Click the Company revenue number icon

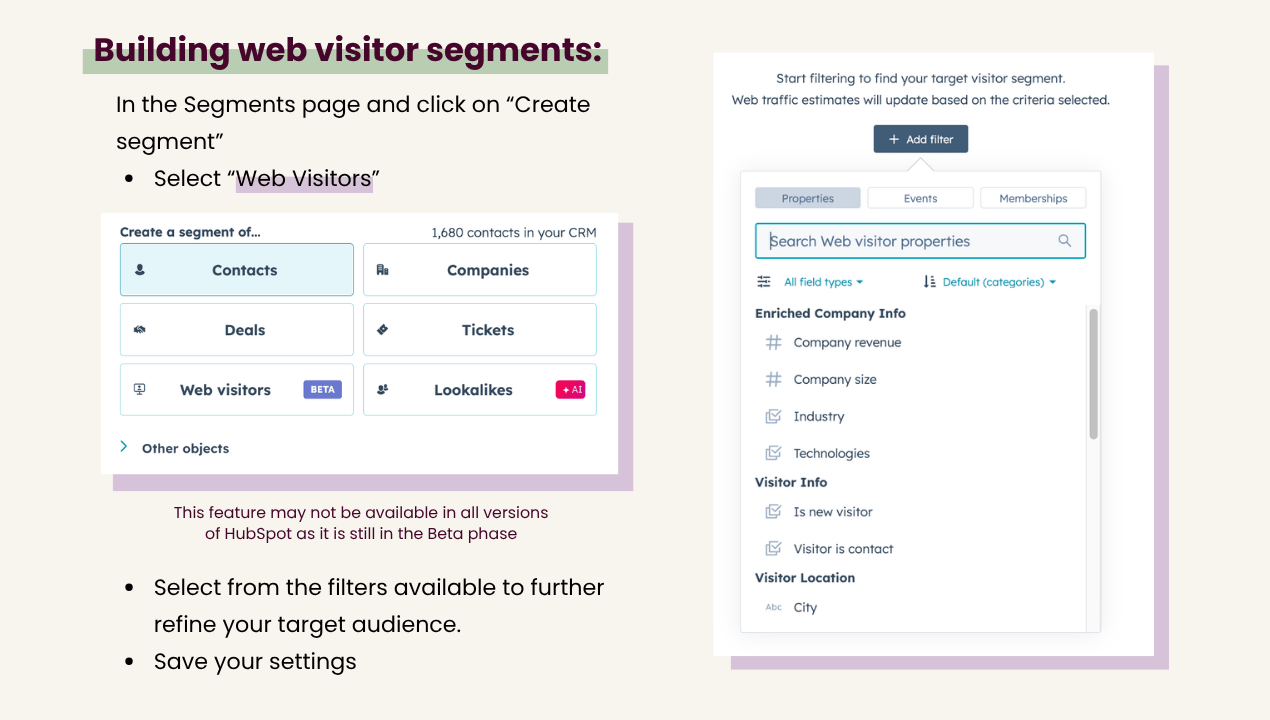click(x=773, y=343)
